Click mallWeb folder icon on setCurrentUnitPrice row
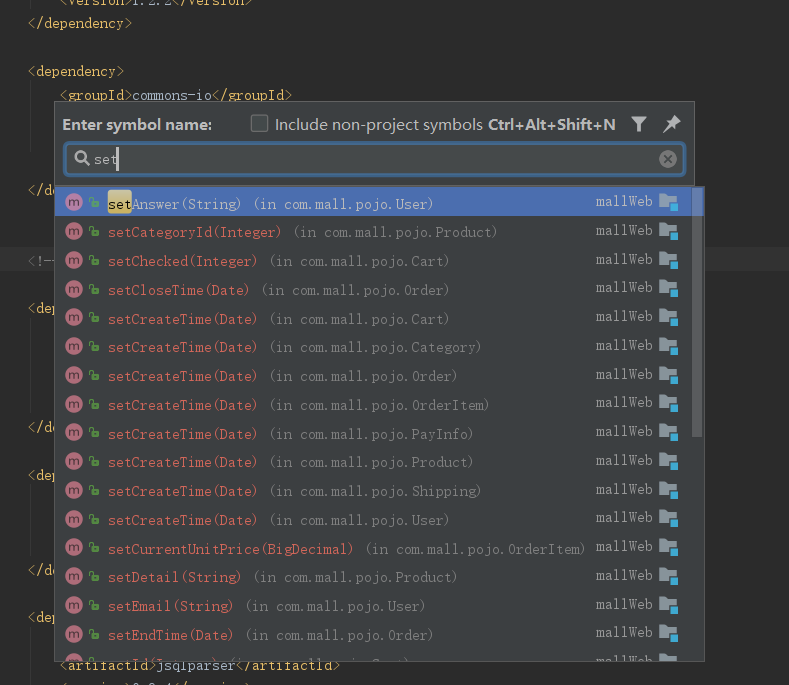 coord(669,548)
